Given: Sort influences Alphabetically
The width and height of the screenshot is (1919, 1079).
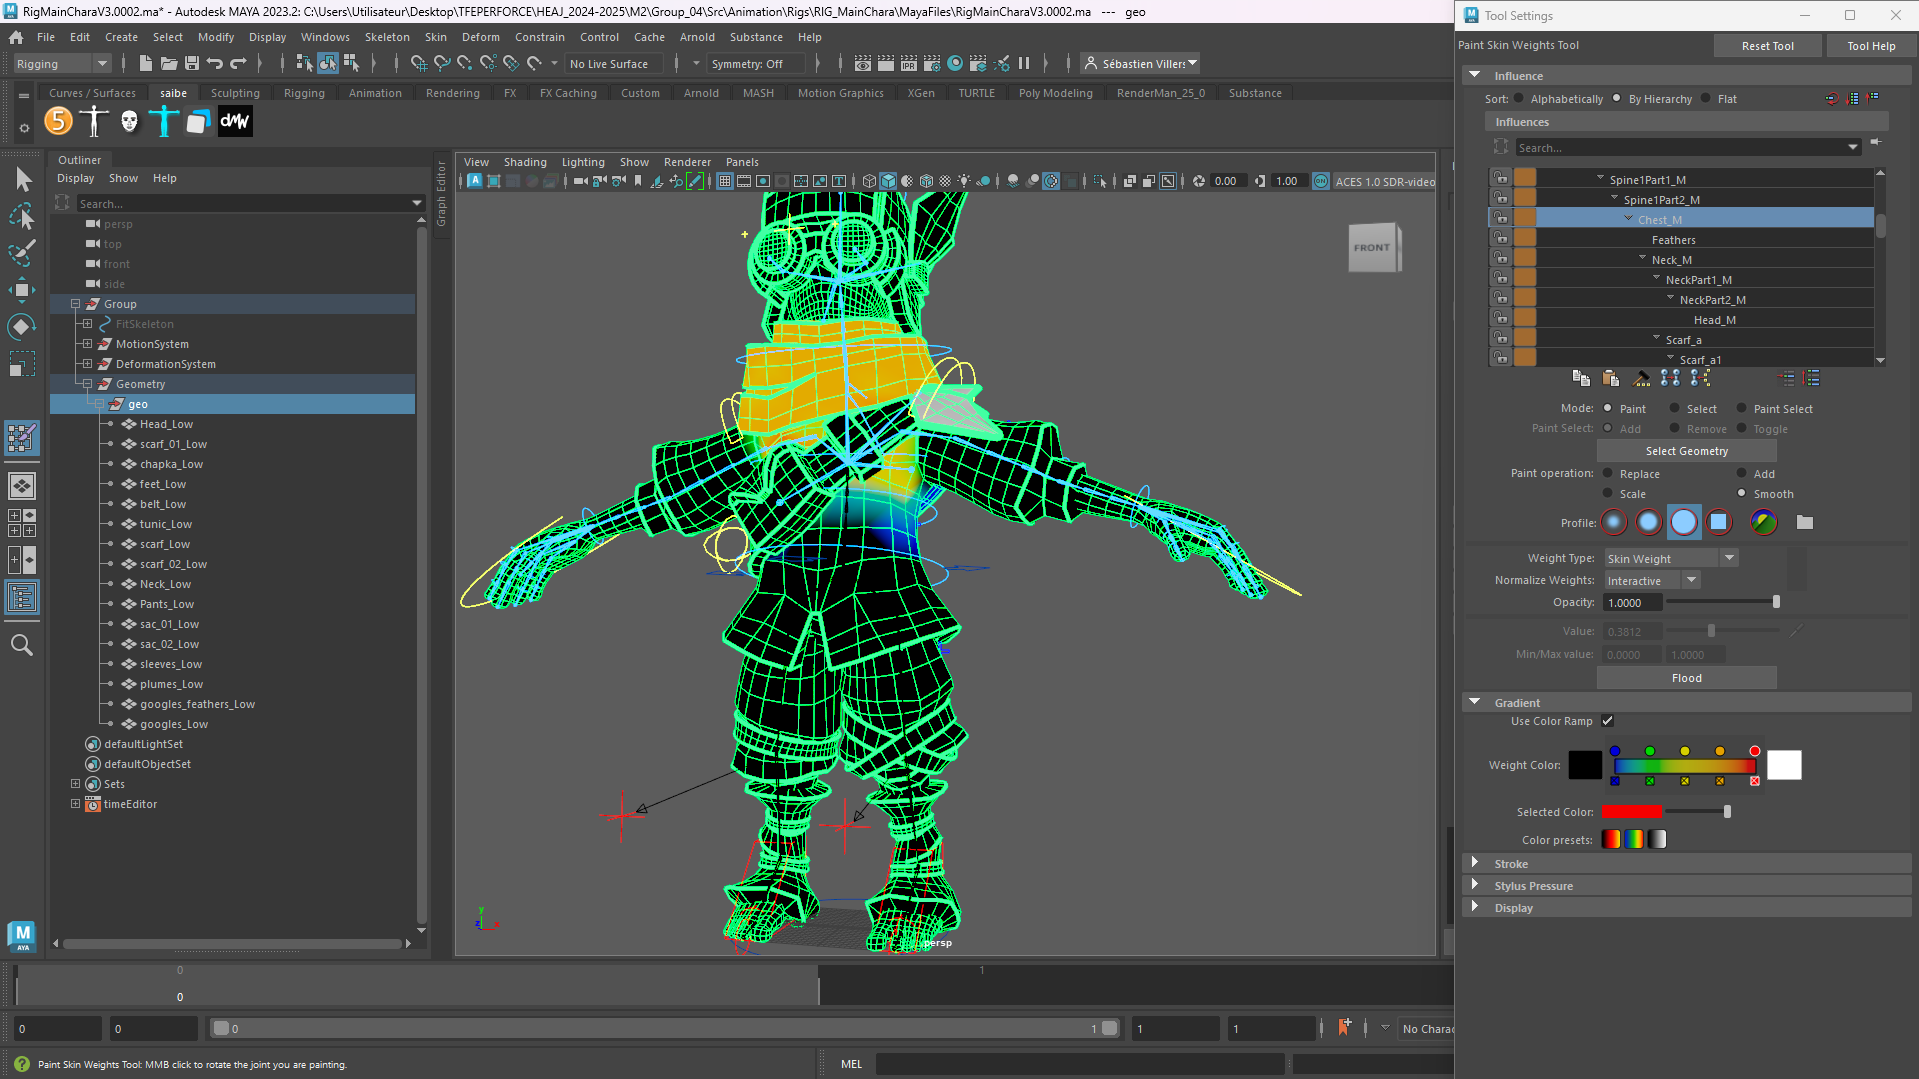Looking at the screenshot, I should pos(1519,99).
